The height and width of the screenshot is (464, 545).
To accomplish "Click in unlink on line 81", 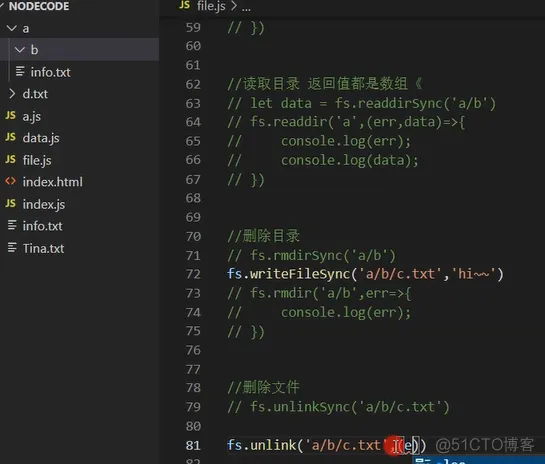I will click(273, 445).
